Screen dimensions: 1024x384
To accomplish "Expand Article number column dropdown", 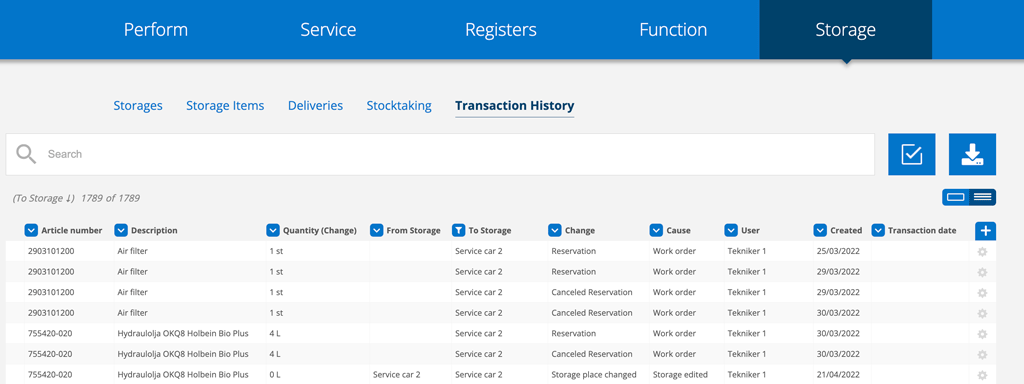I will (31, 231).
